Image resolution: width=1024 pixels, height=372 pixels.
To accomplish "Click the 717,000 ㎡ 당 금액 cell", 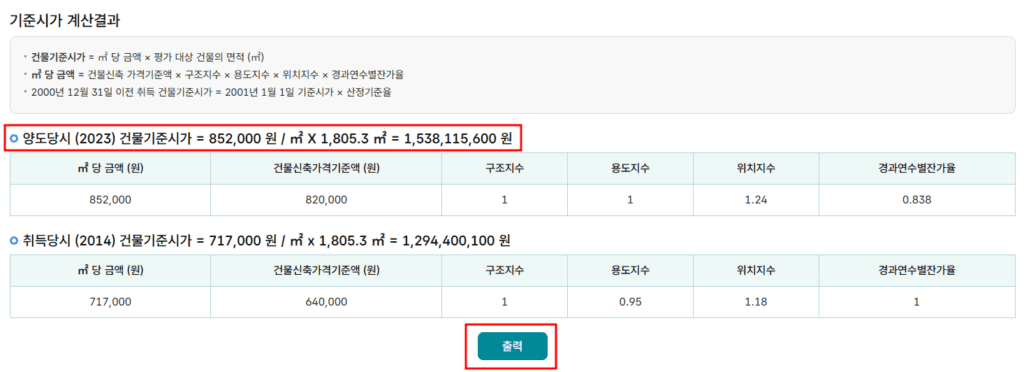I will click(x=110, y=302).
